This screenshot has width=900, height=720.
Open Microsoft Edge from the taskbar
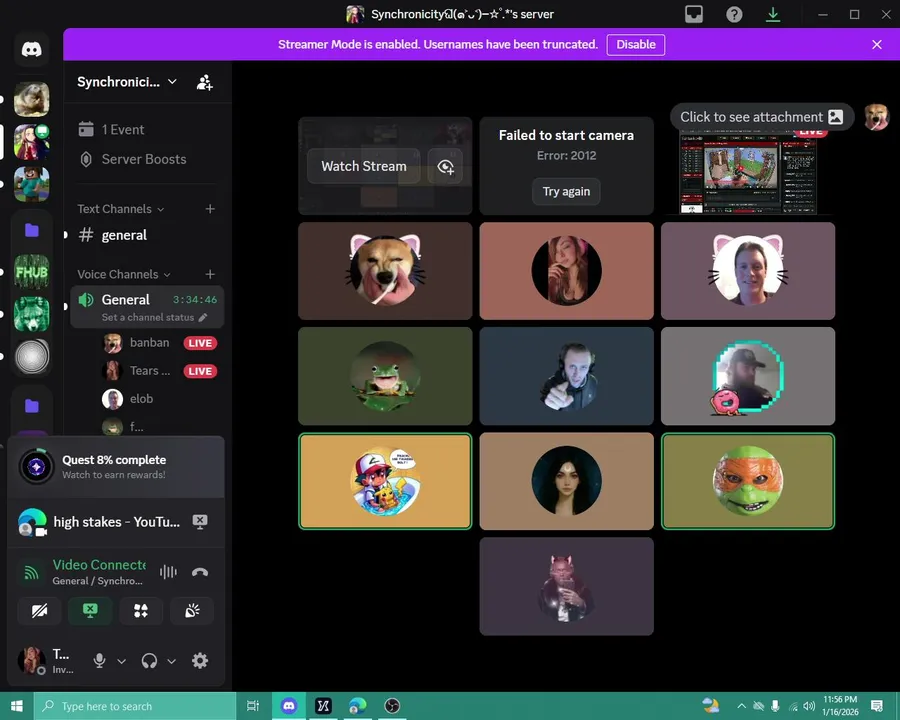[x=358, y=706]
